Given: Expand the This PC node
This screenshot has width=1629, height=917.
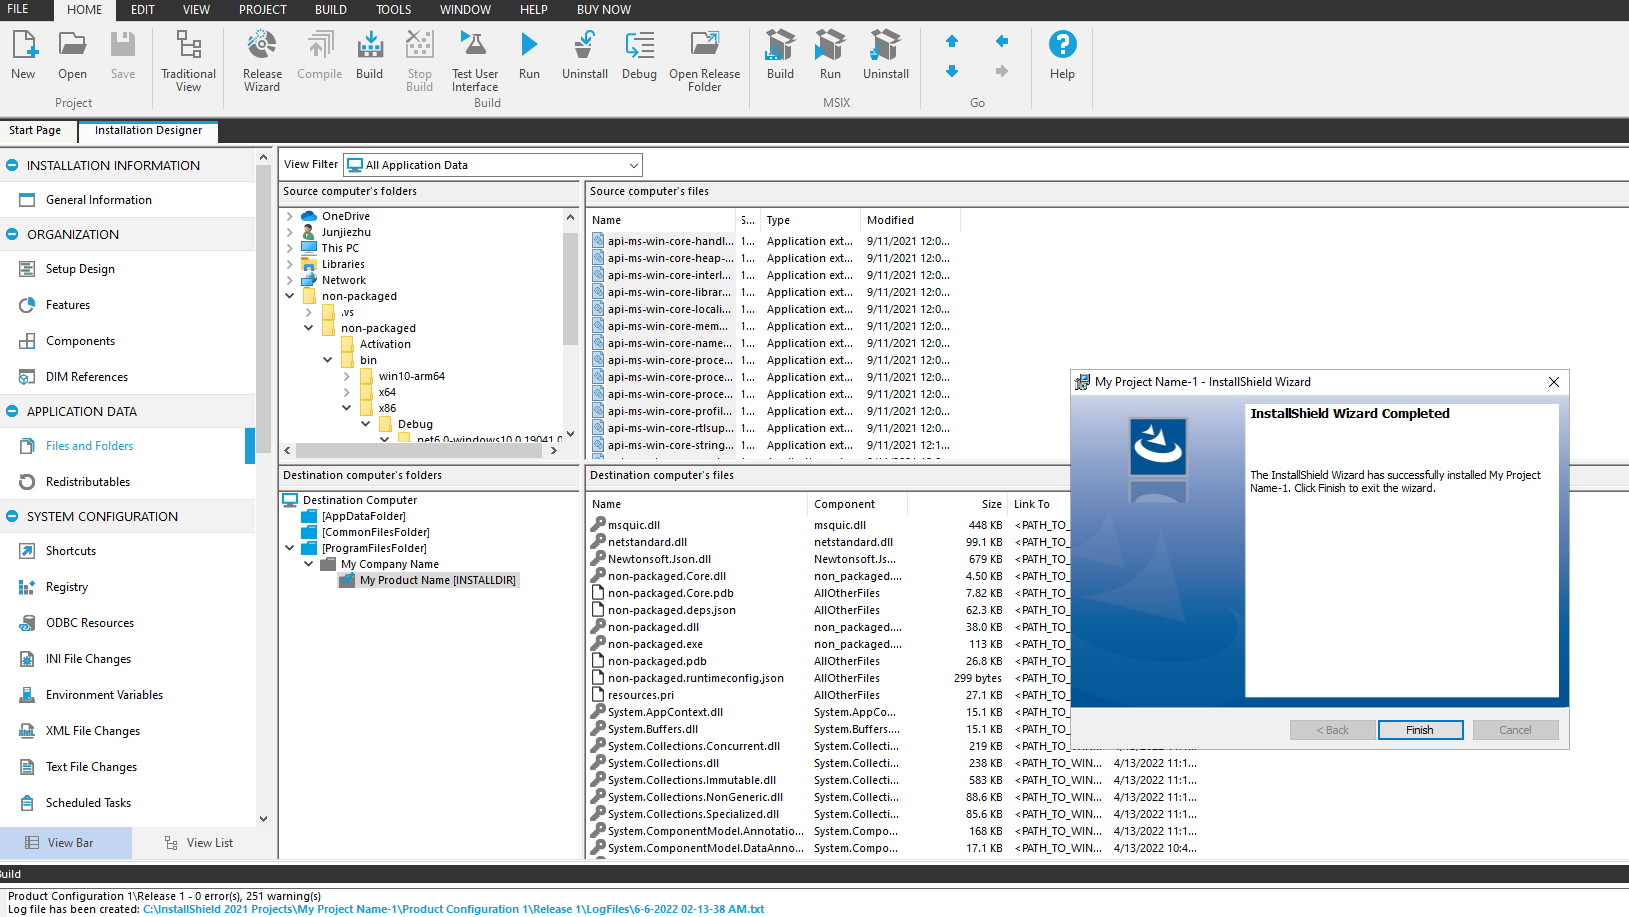Looking at the screenshot, I should (290, 248).
